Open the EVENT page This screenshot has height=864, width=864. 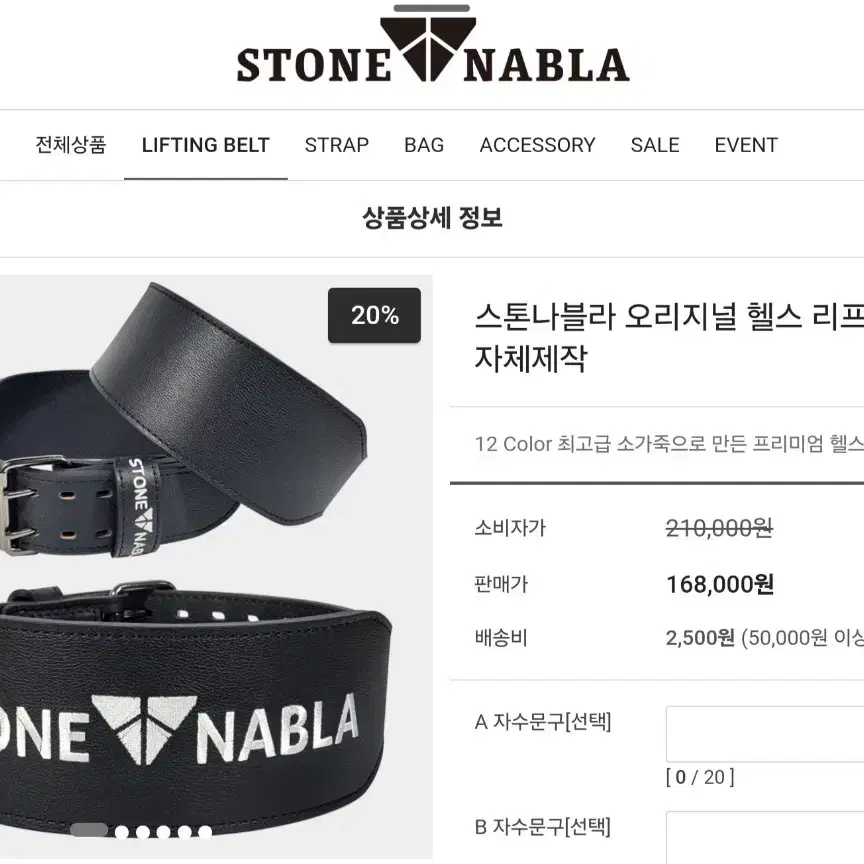[x=746, y=145]
